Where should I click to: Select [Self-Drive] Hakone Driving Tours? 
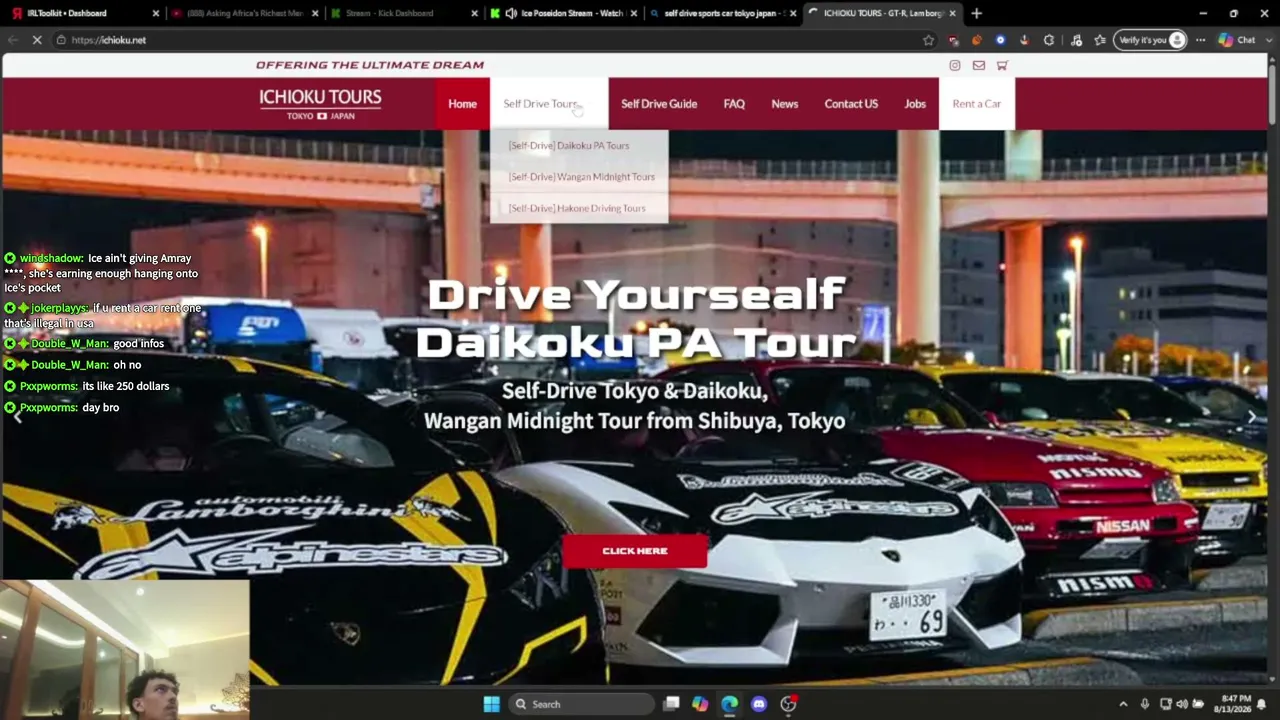point(577,208)
